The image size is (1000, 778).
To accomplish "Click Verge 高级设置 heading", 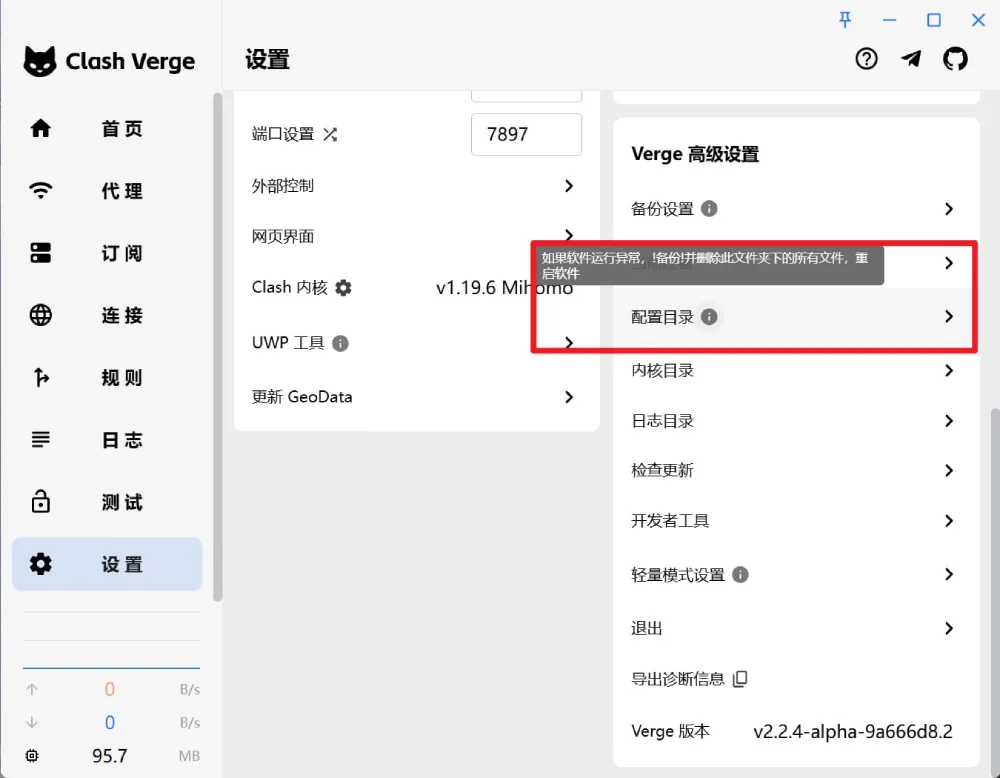I will (x=695, y=154).
